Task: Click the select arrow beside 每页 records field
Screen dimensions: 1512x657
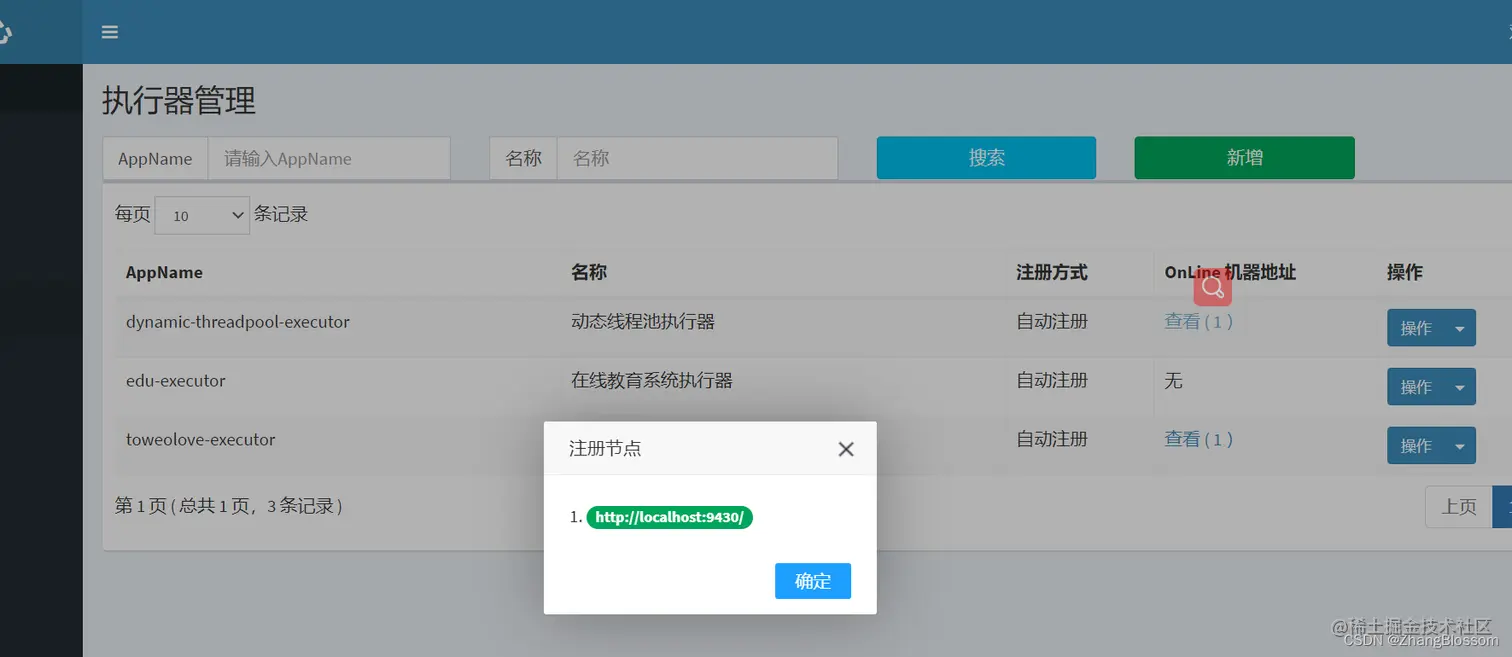Action: [236, 214]
